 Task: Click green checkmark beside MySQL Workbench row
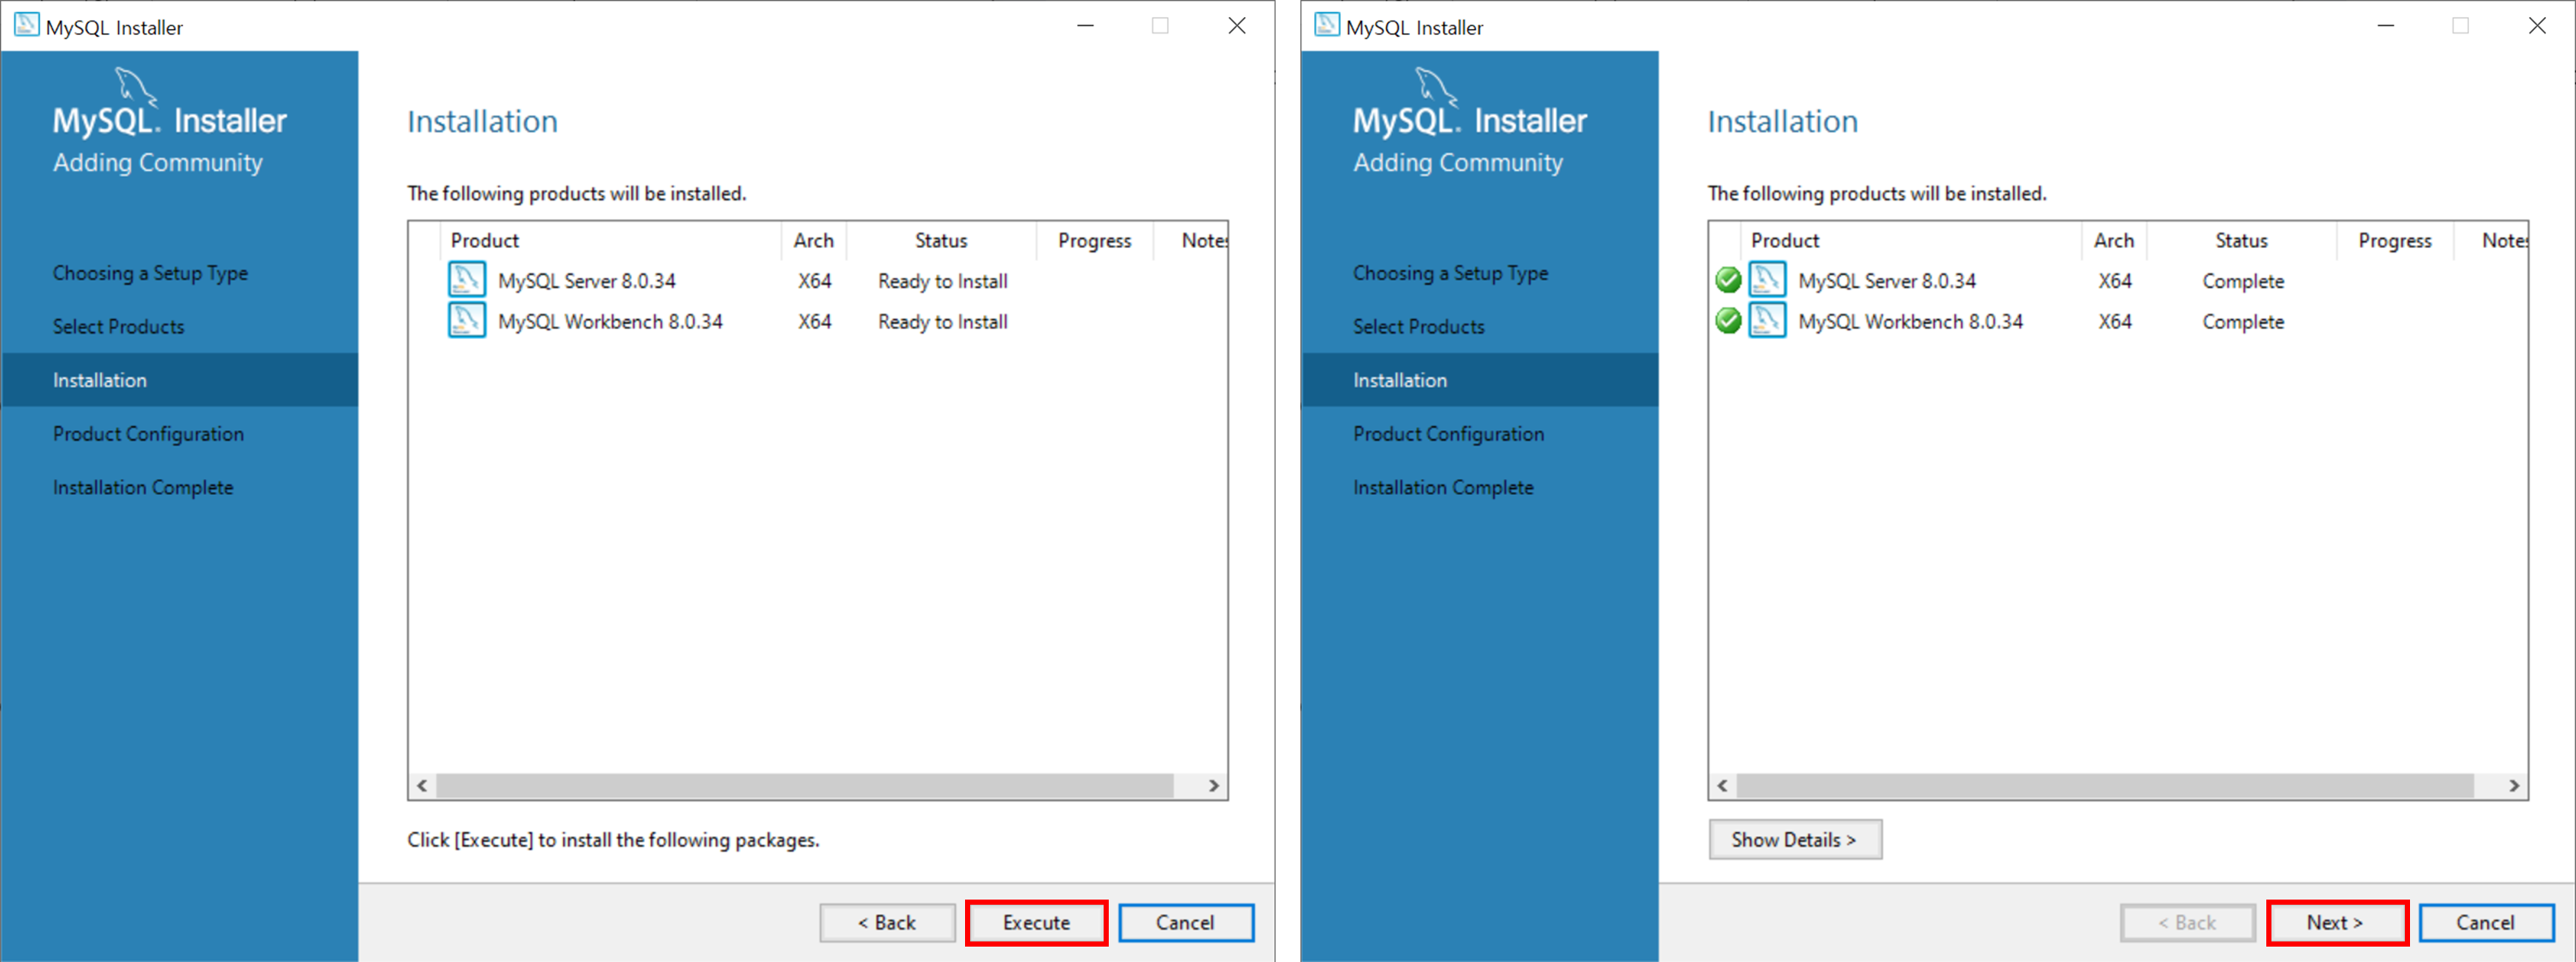tap(1728, 321)
